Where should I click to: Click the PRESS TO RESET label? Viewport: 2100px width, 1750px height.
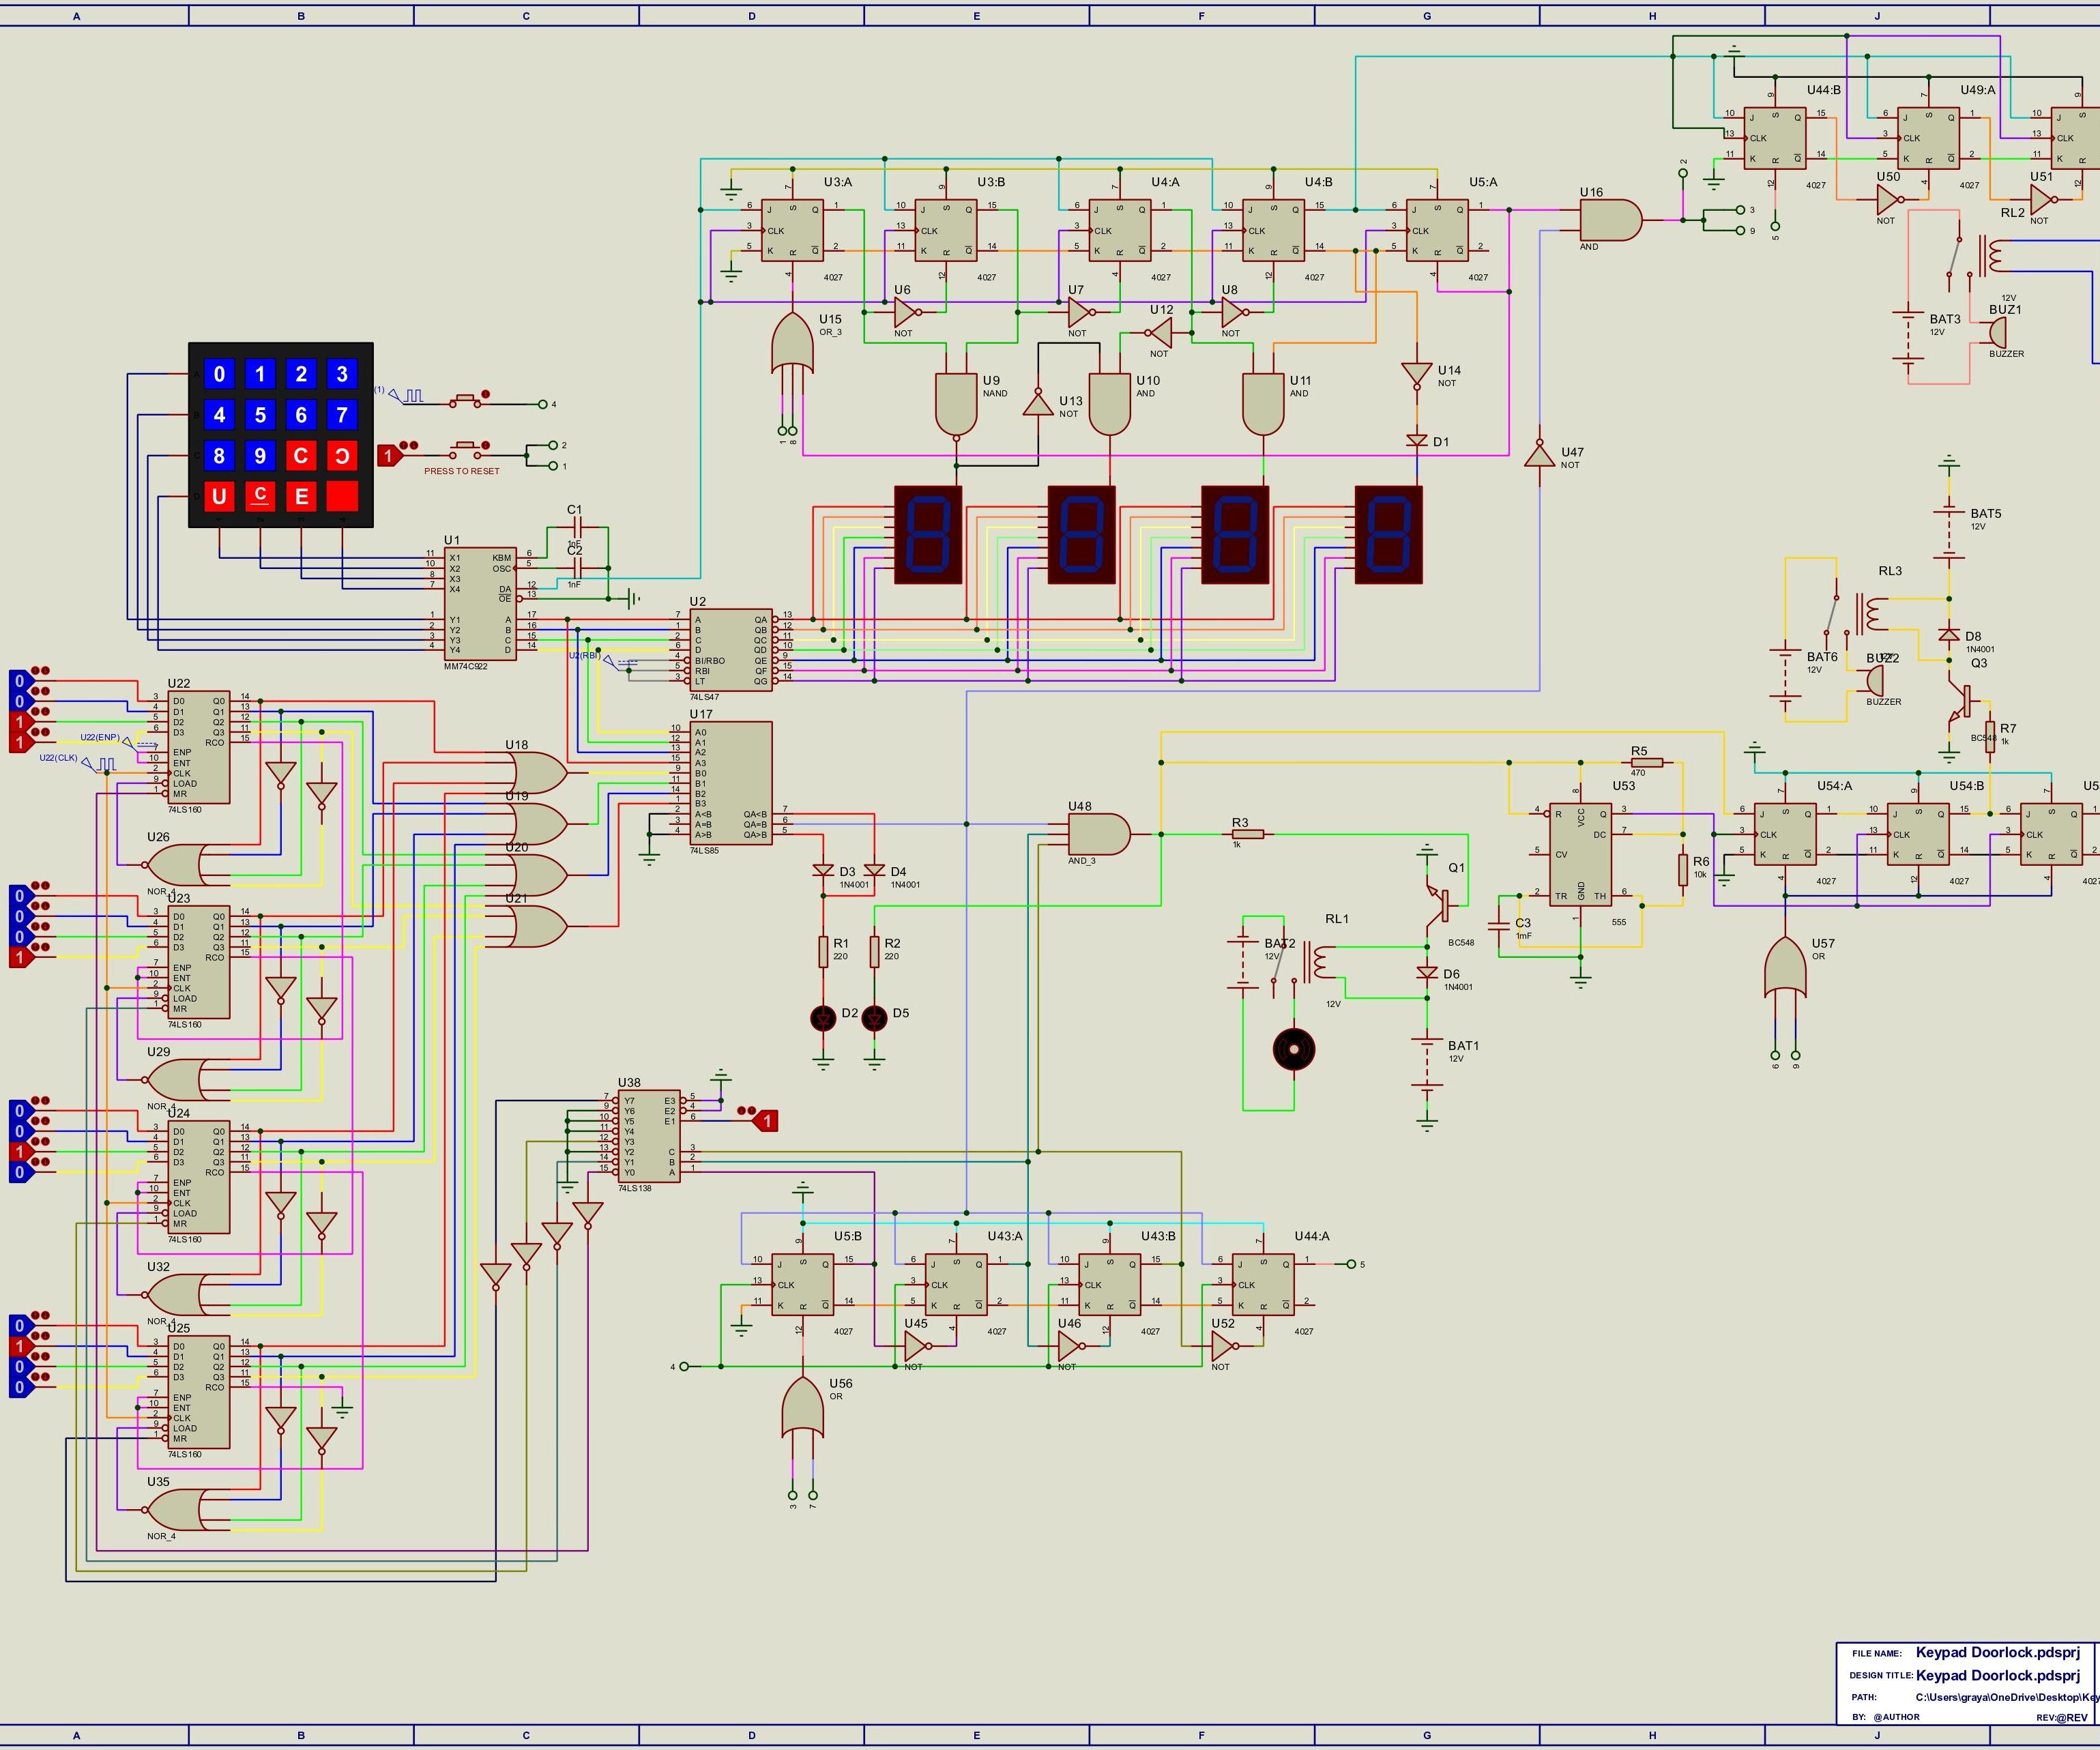[x=461, y=471]
